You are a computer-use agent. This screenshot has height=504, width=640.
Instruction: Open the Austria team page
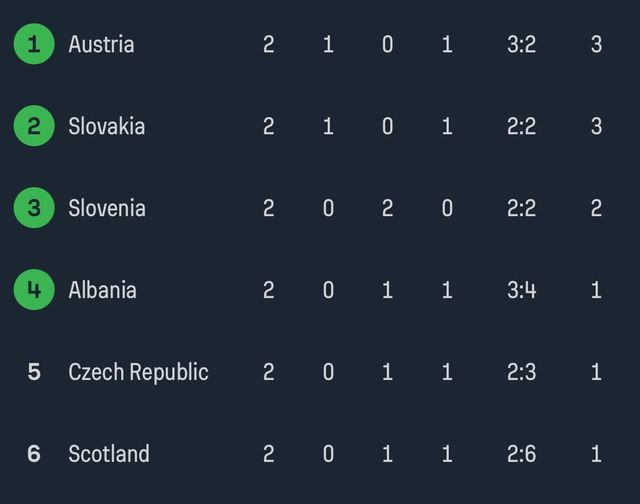click(x=101, y=44)
